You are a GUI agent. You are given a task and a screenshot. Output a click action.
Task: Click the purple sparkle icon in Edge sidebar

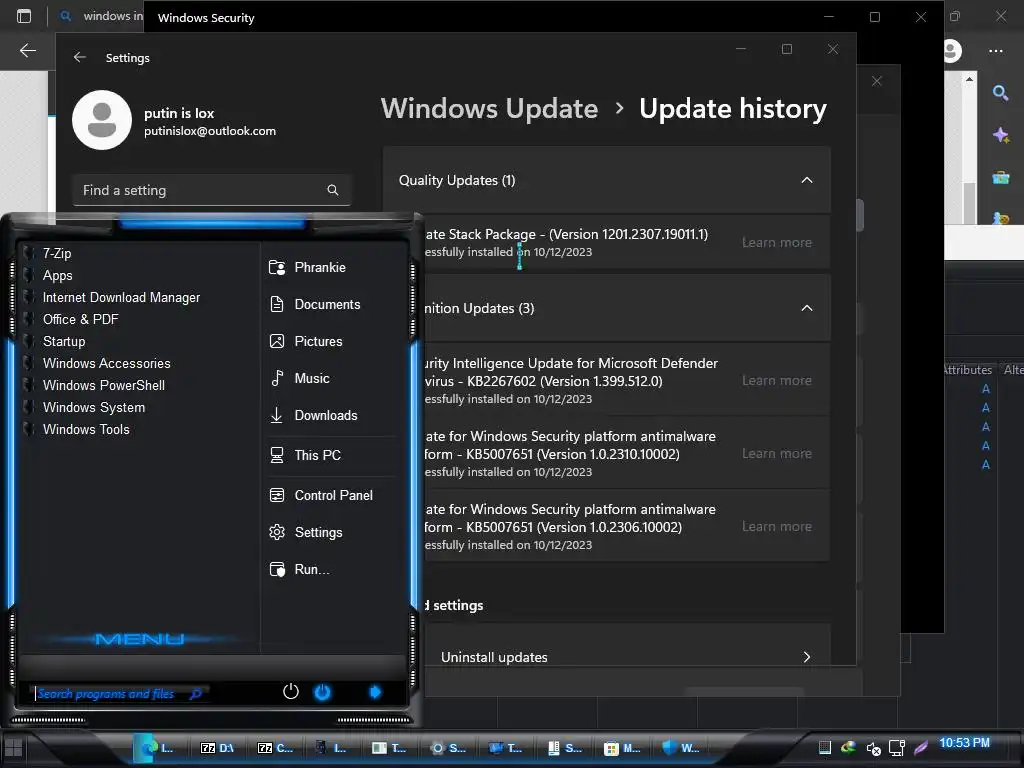pos(1000,135)
